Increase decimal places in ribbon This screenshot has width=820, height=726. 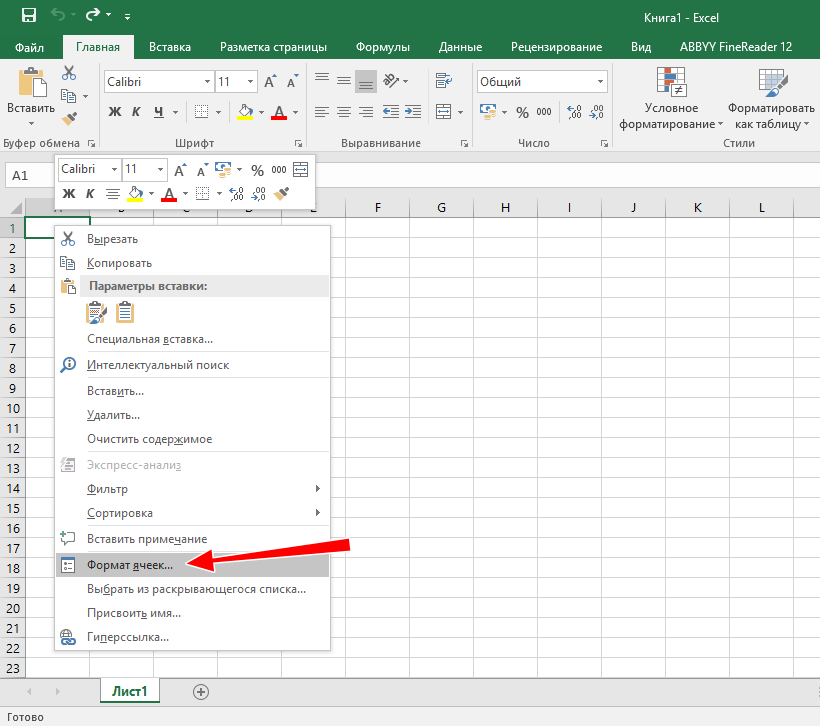point(574,112)
